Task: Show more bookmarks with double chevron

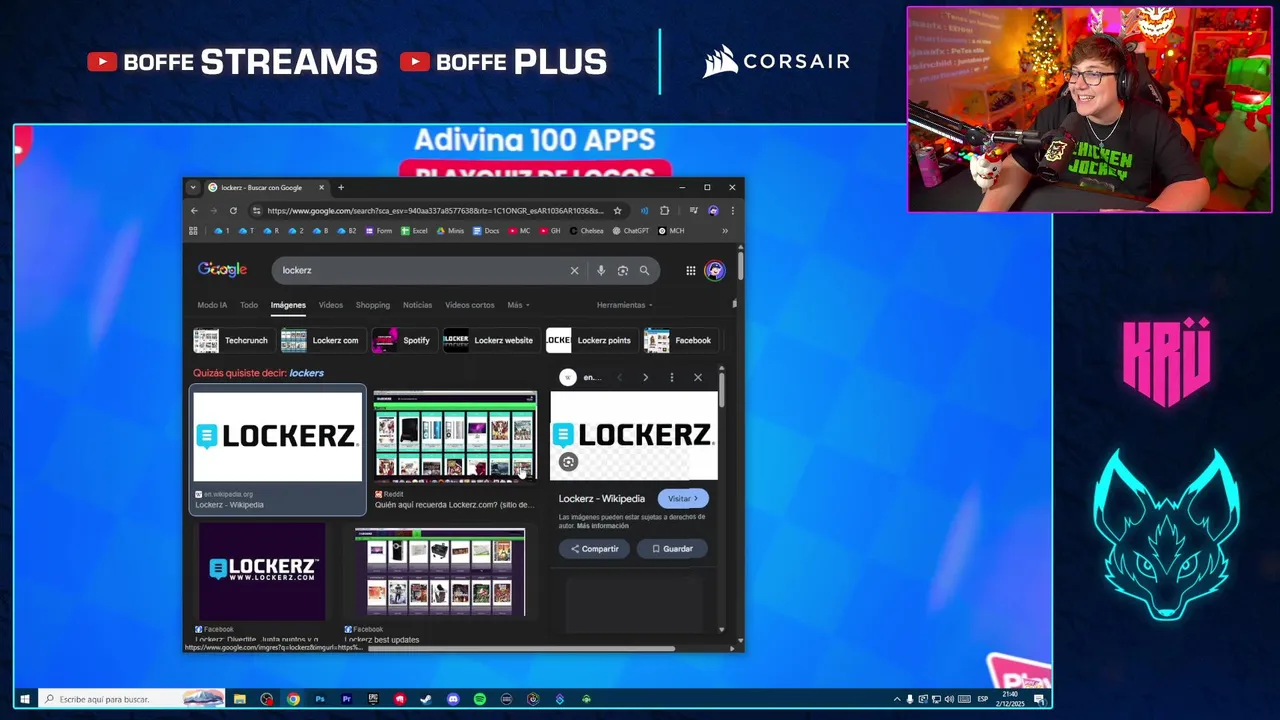Action: pos(725,231)
